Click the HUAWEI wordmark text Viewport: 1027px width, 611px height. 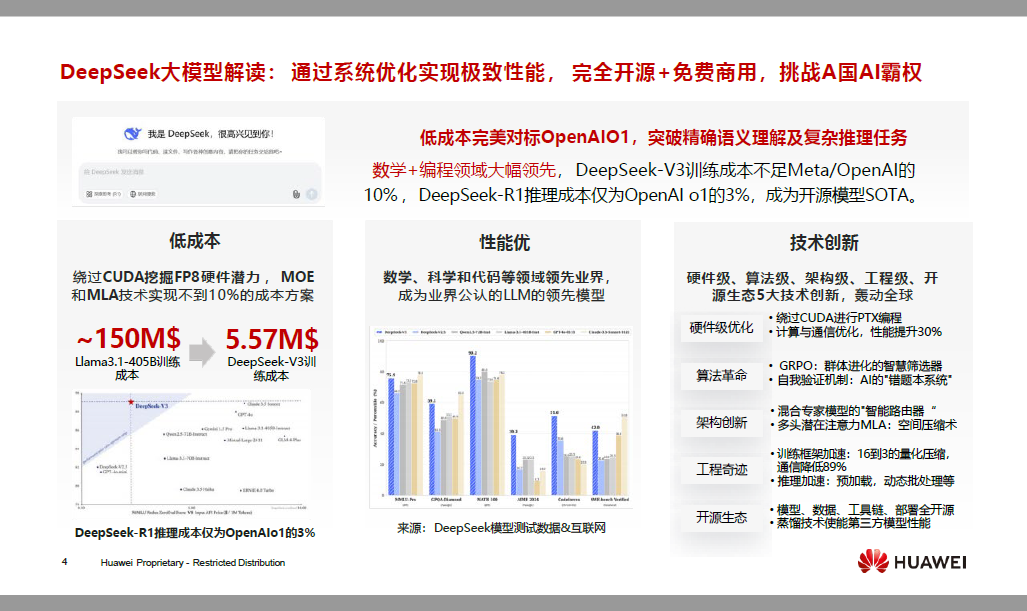(930, 563)
